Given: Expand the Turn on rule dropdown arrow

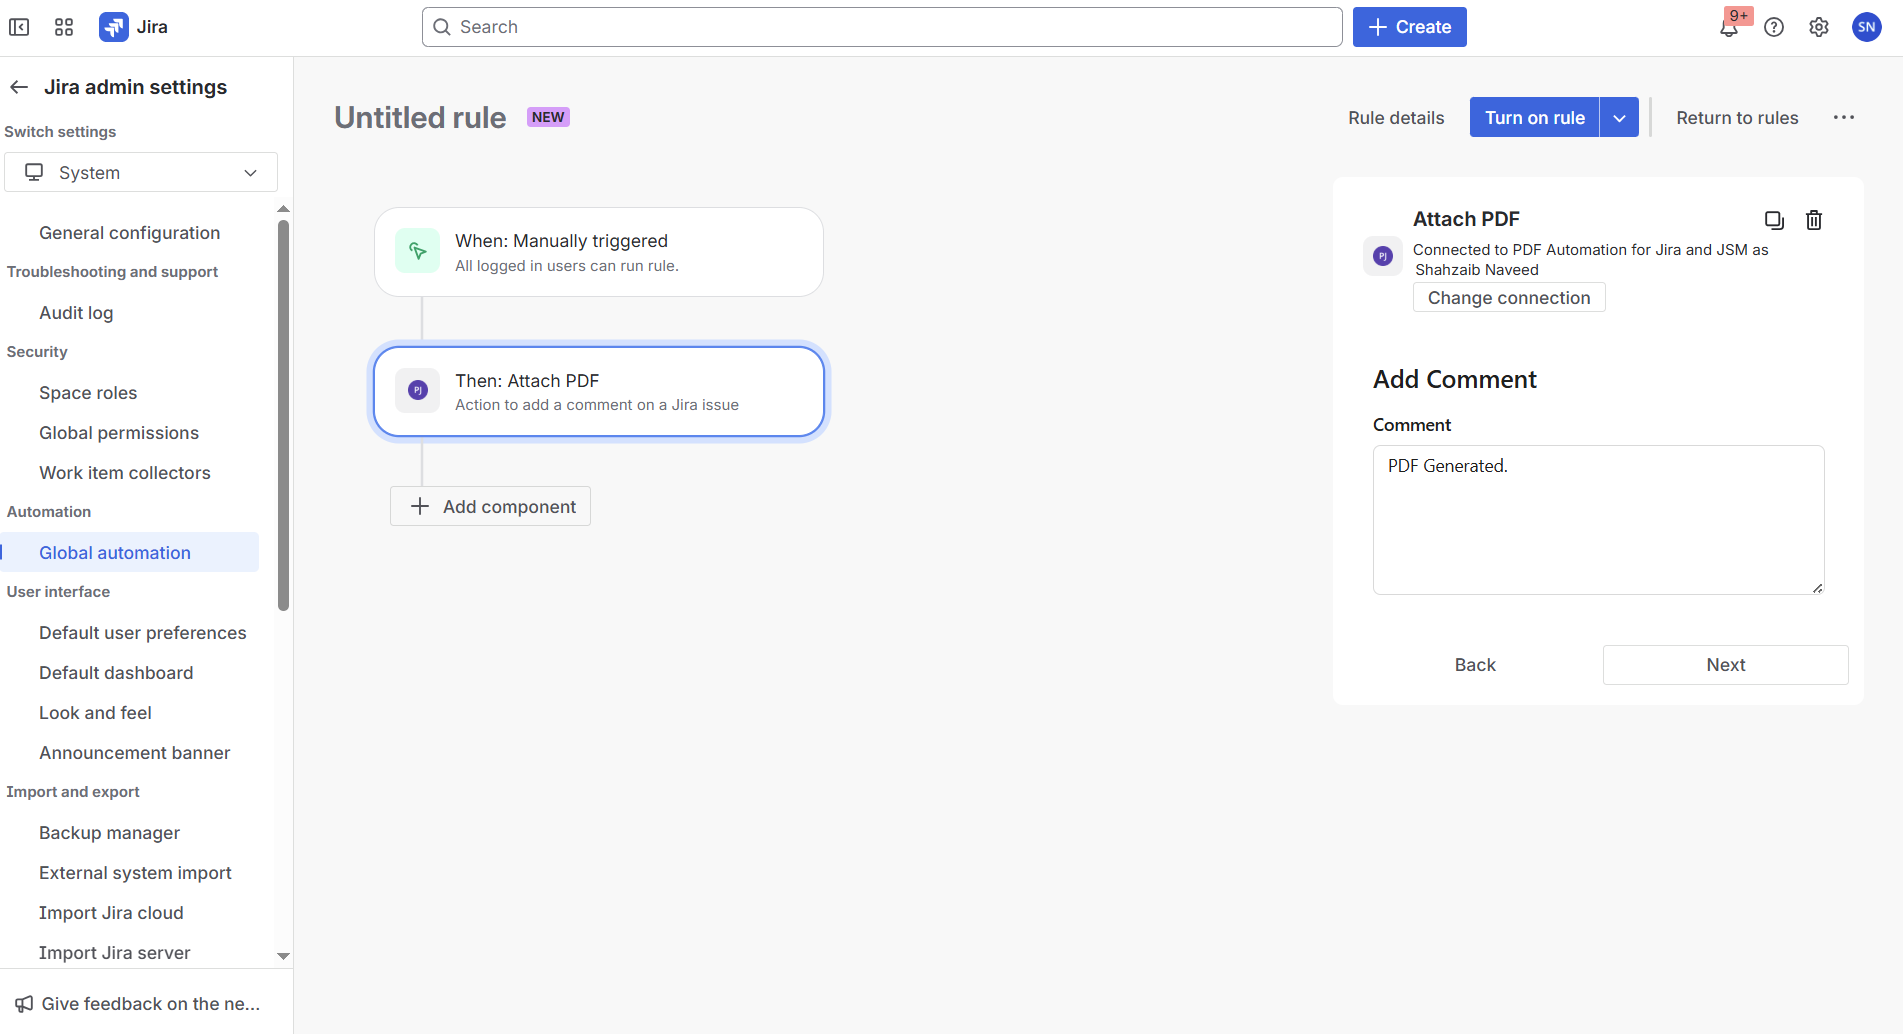Looking at the screenshot, I should point(1619,117).
